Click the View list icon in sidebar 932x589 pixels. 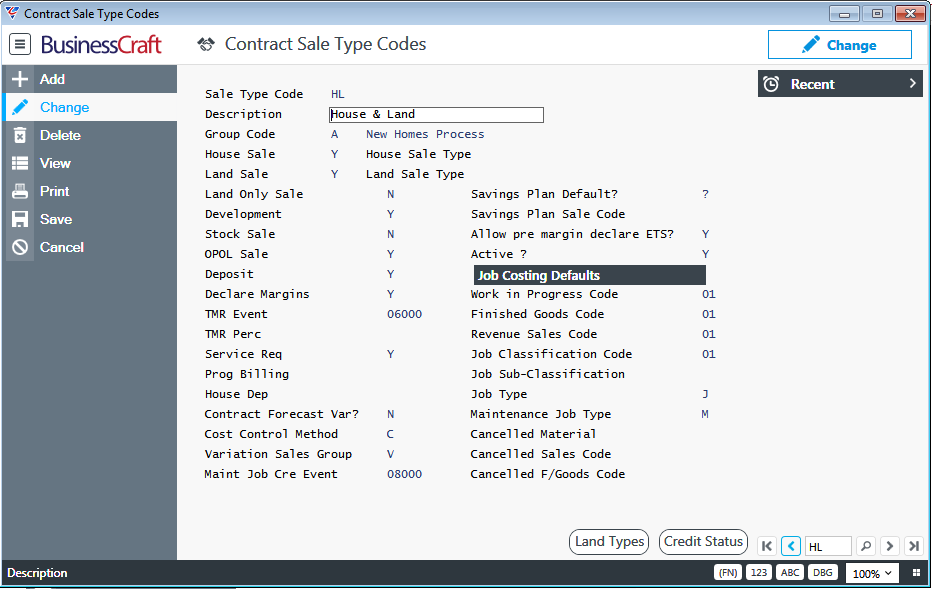[20, 163]
